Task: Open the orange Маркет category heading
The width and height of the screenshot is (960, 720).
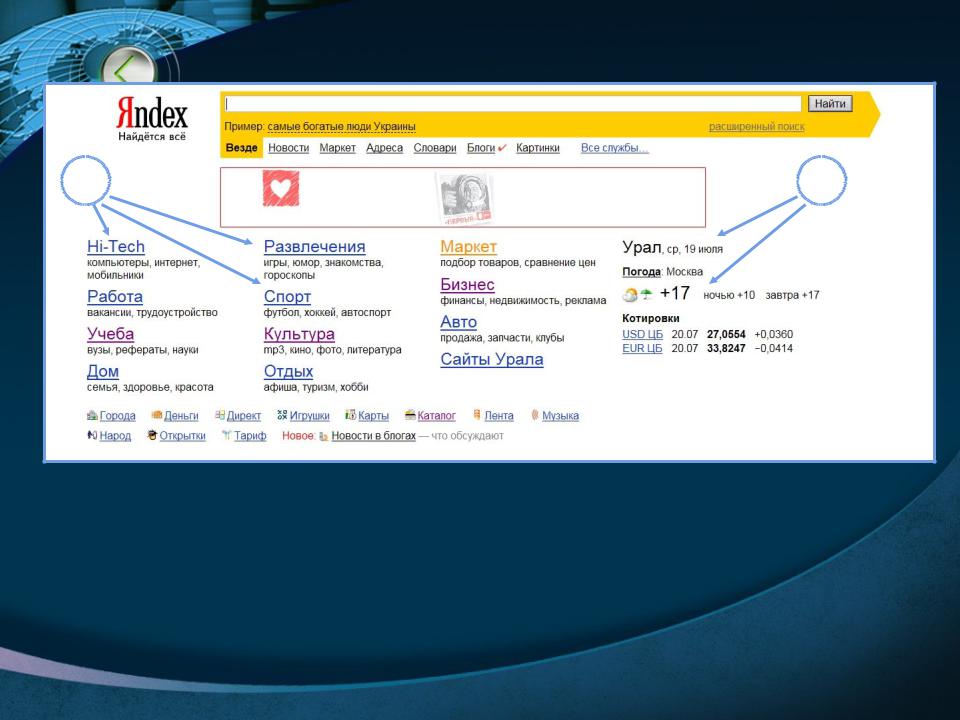Action: click(468, 247)
